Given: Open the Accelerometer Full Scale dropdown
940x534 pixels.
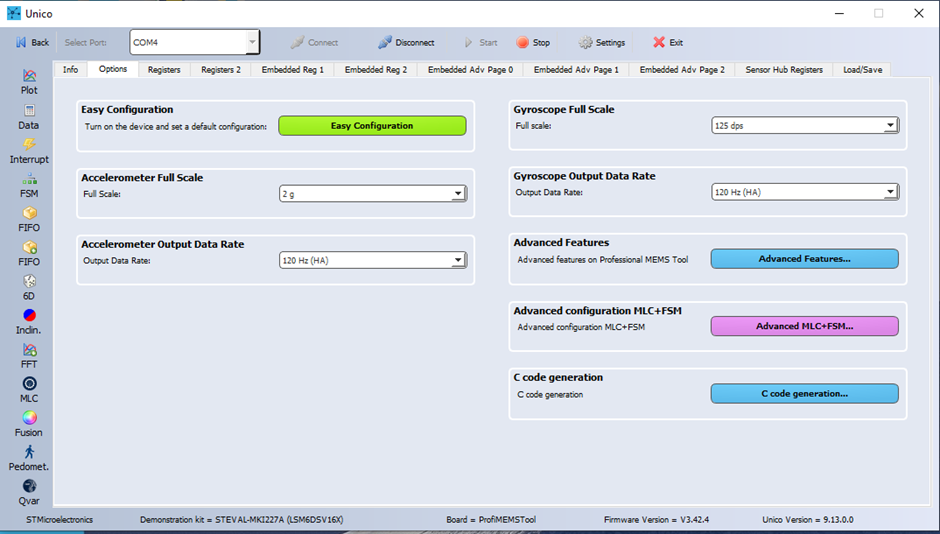Looking at the screenshot, I should click(373, 194).
